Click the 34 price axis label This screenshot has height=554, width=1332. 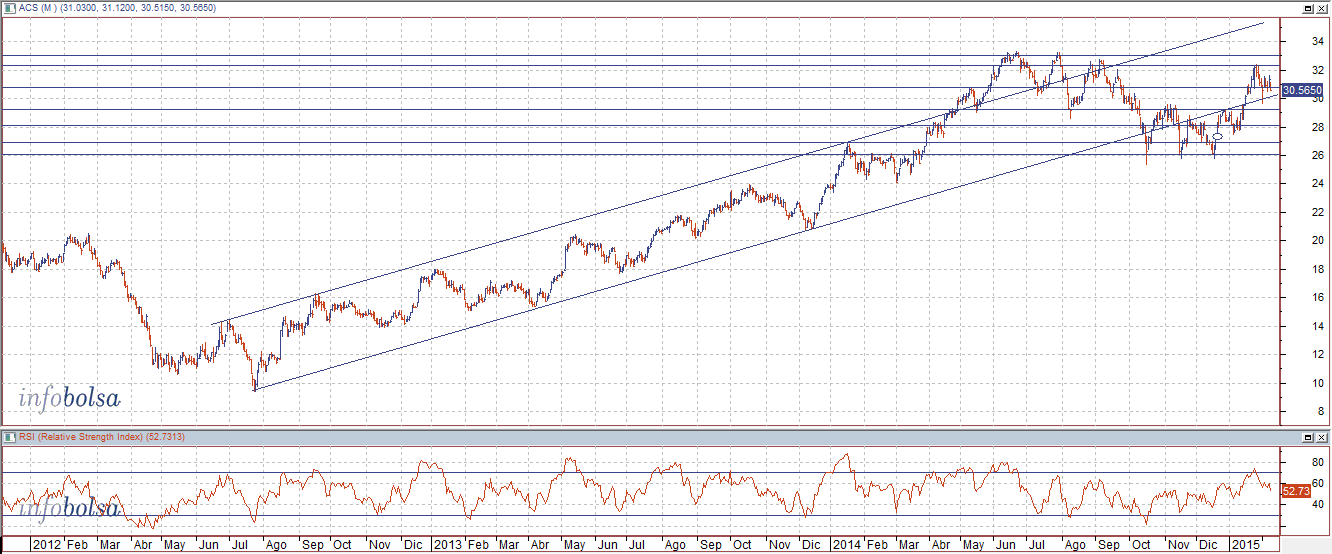pyautogui.click(x=1316, y=42)
